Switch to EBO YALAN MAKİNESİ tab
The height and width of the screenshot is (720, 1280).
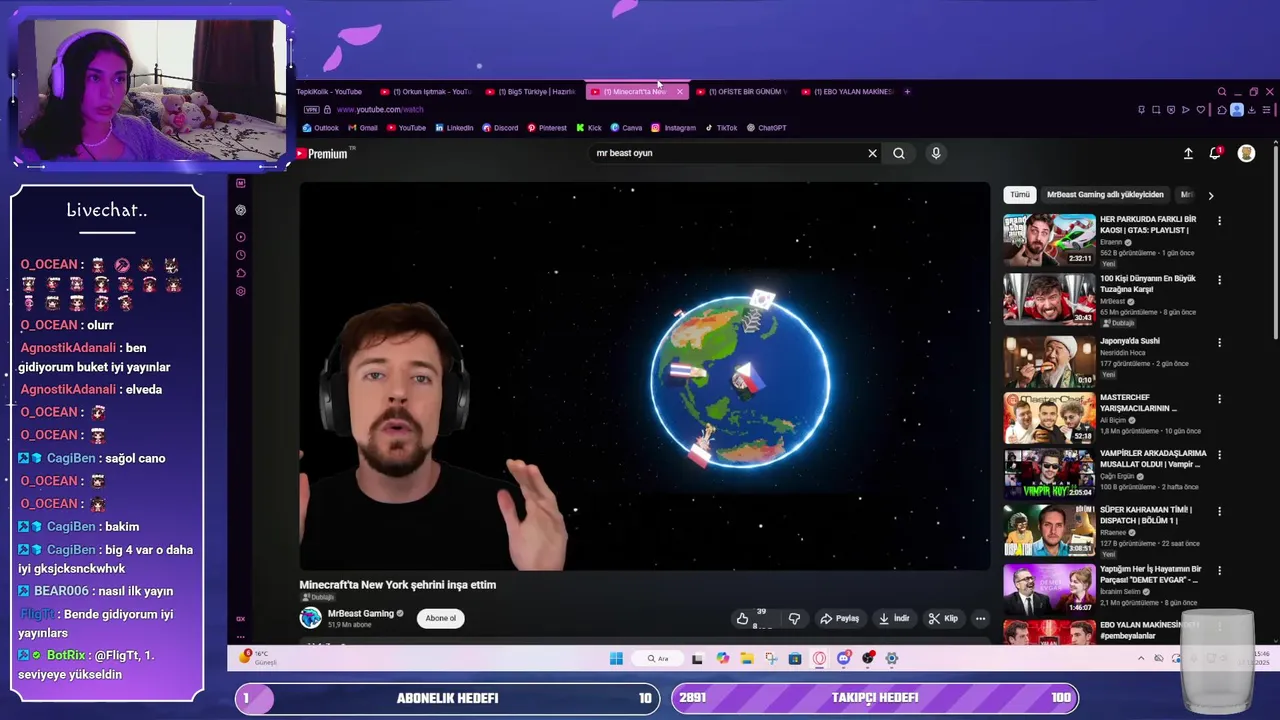coord(846,92)
